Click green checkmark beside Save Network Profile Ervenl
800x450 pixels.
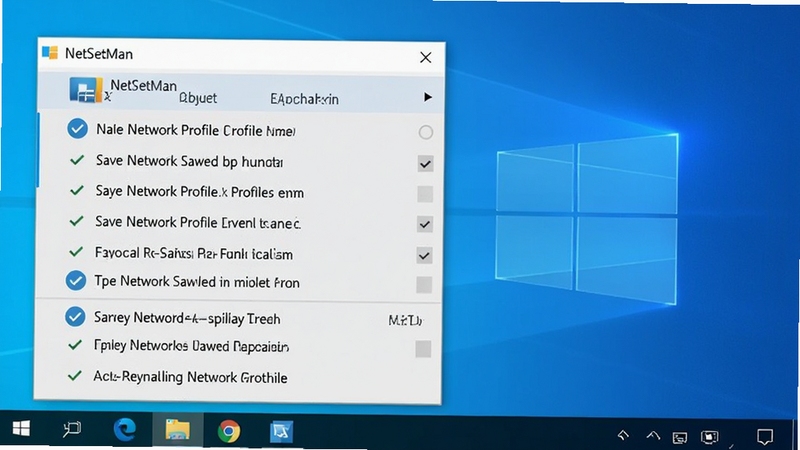[77, 221]
